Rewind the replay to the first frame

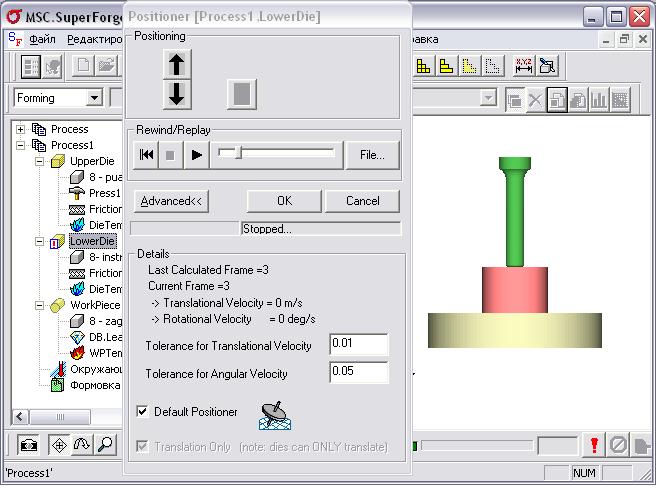(x=146, y=155)
